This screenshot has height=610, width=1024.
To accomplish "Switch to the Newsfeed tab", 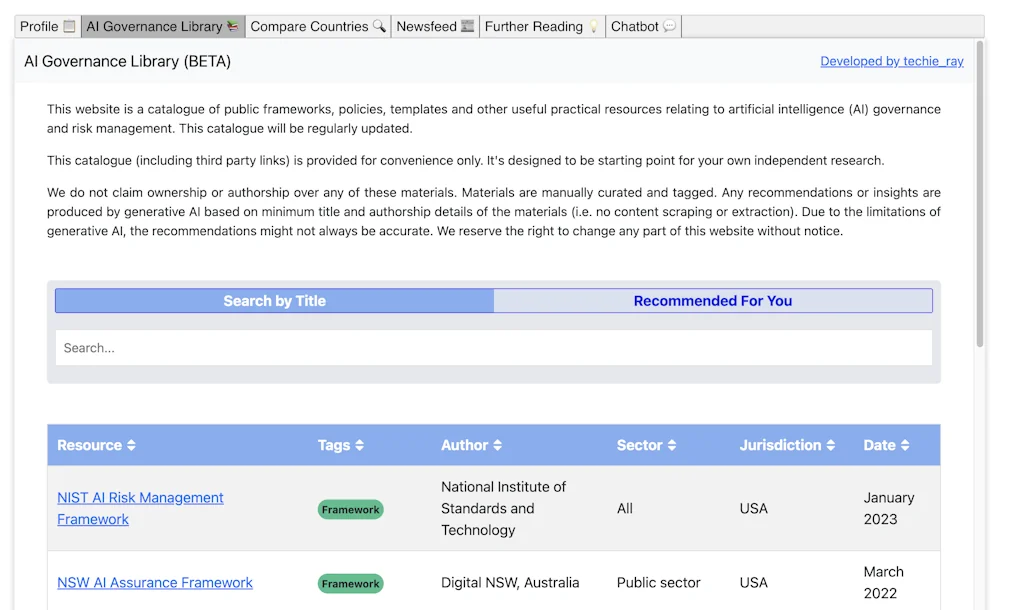I will (x=435, y=27).
